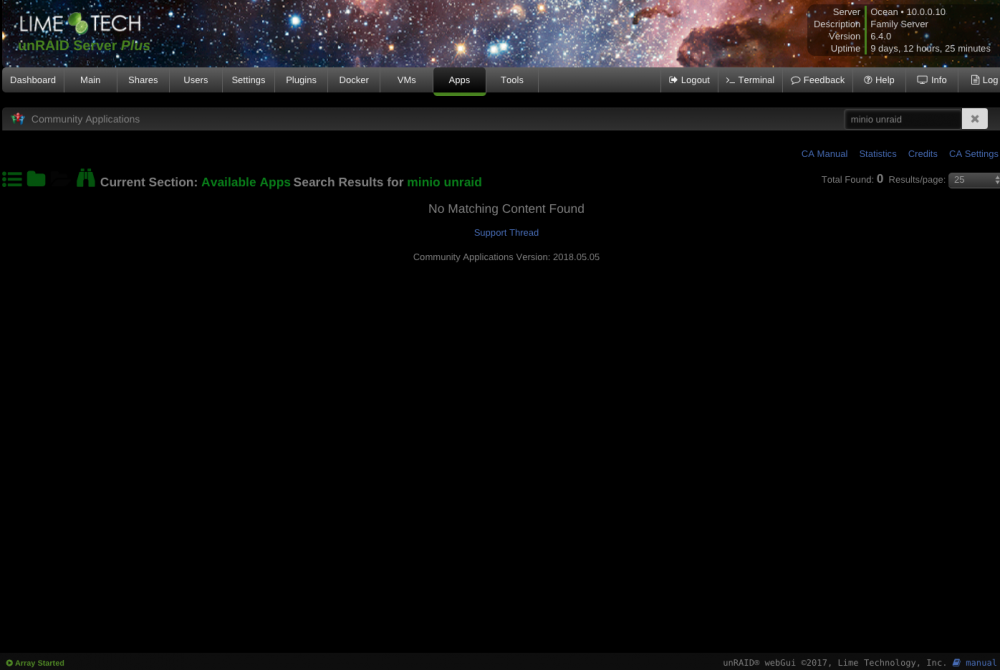Viewport: 1000px width, 670px height.
Task: Open the Credits link
Action: point(922,154)
